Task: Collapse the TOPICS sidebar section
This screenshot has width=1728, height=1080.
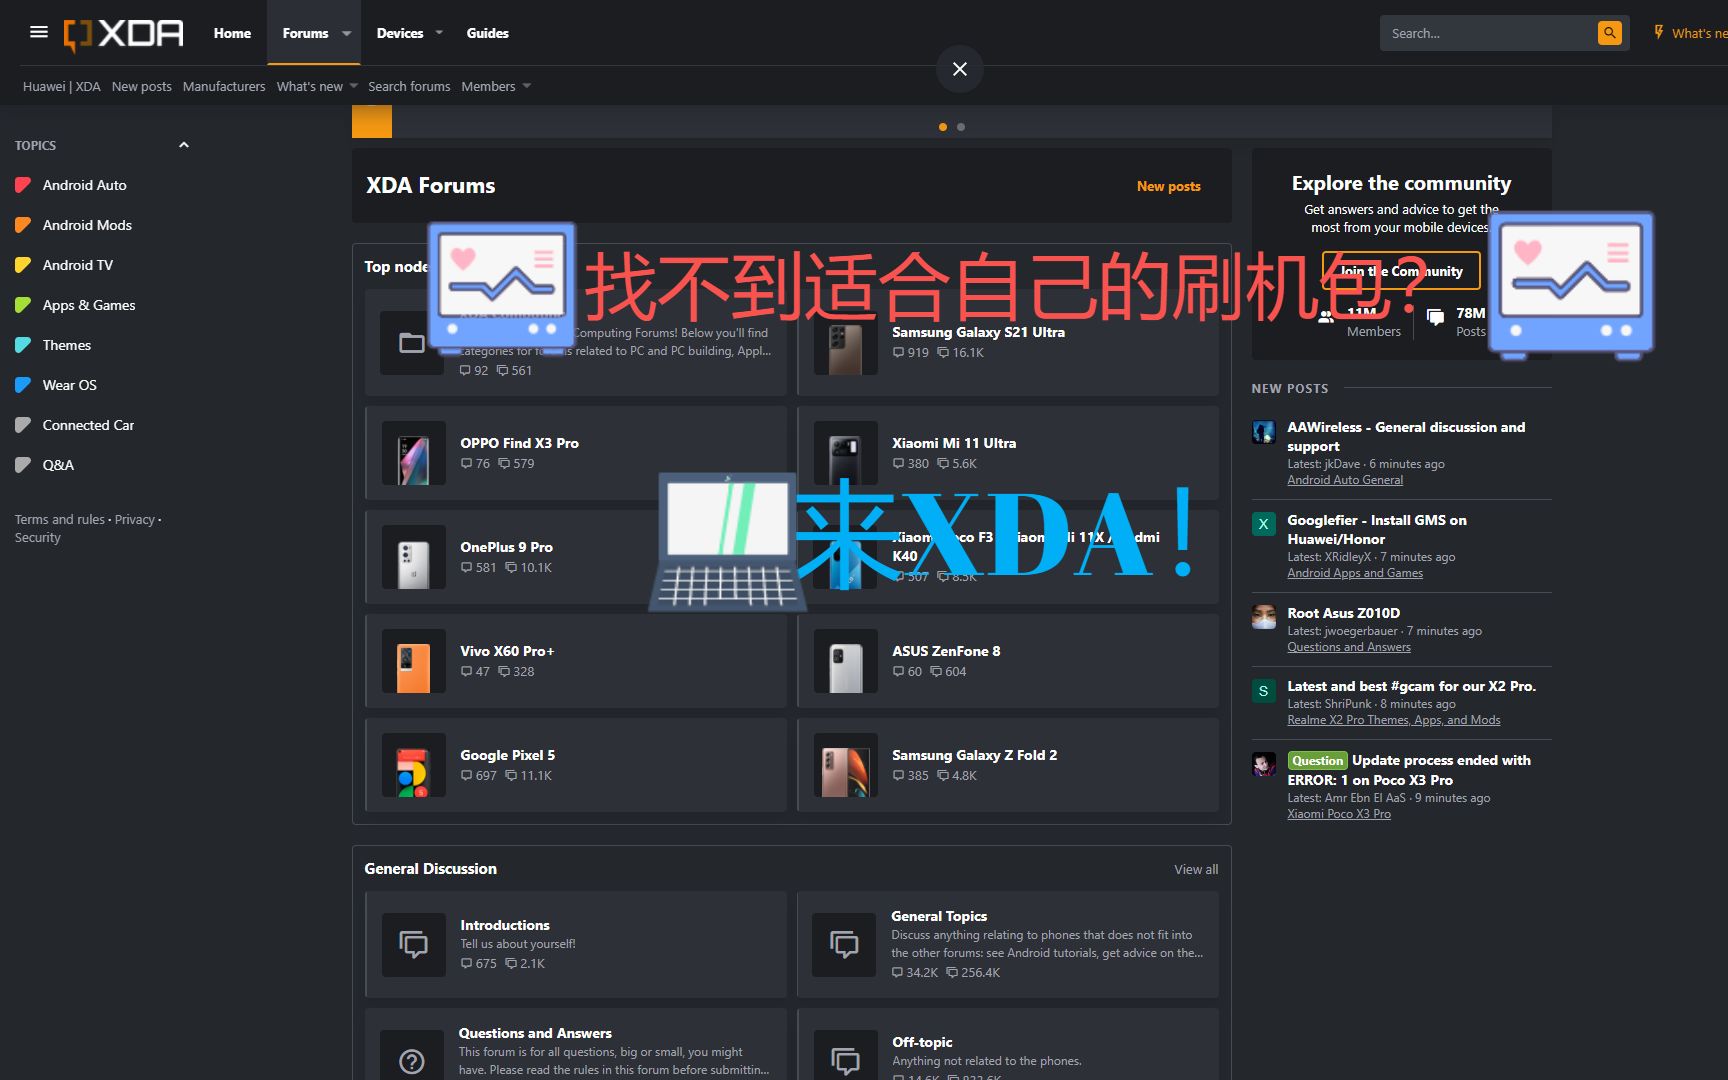Action: (184, 145)
